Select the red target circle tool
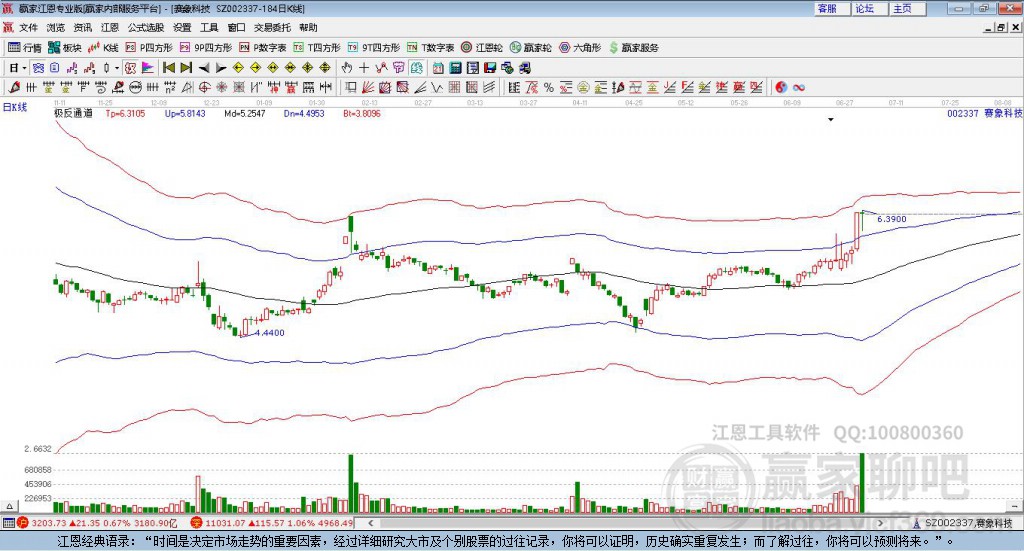1024x551 pixels. click(x=204, y=87)
